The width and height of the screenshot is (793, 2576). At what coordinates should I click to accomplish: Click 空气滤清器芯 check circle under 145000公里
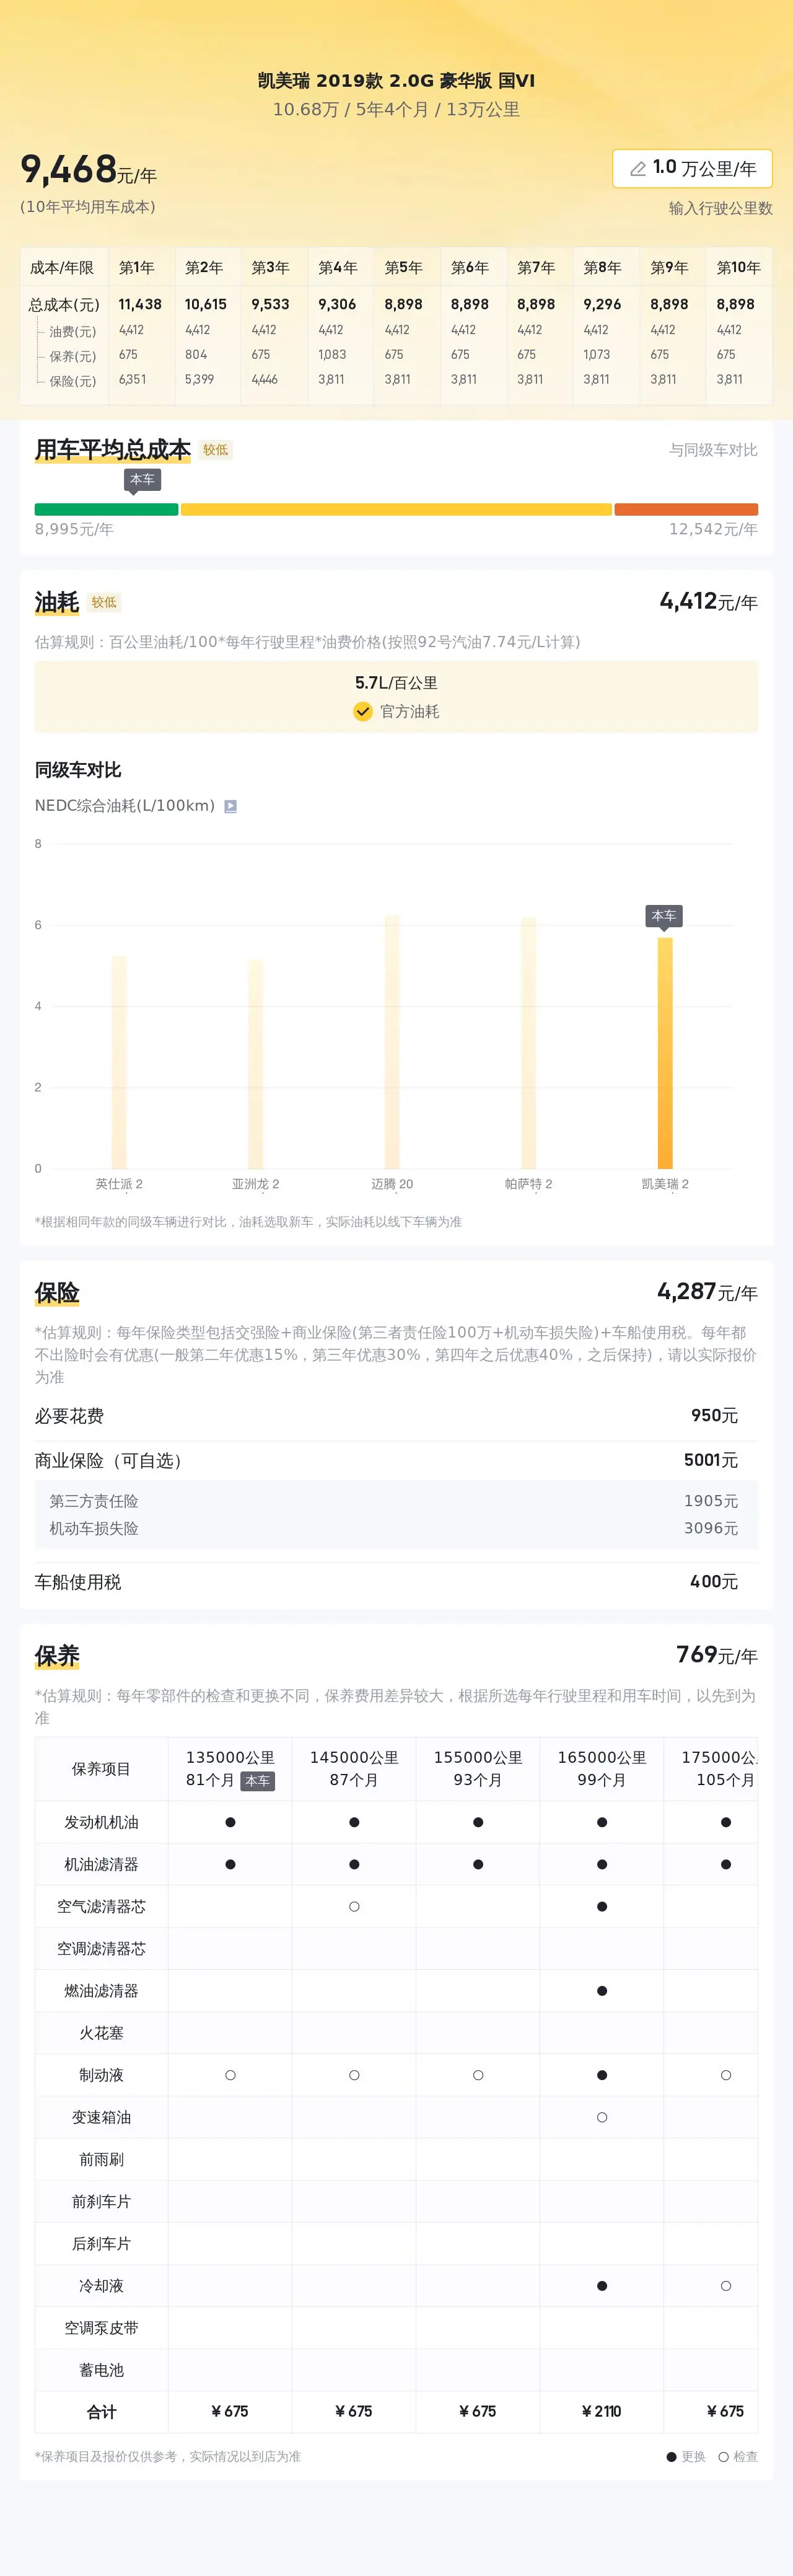[354, 1907]
